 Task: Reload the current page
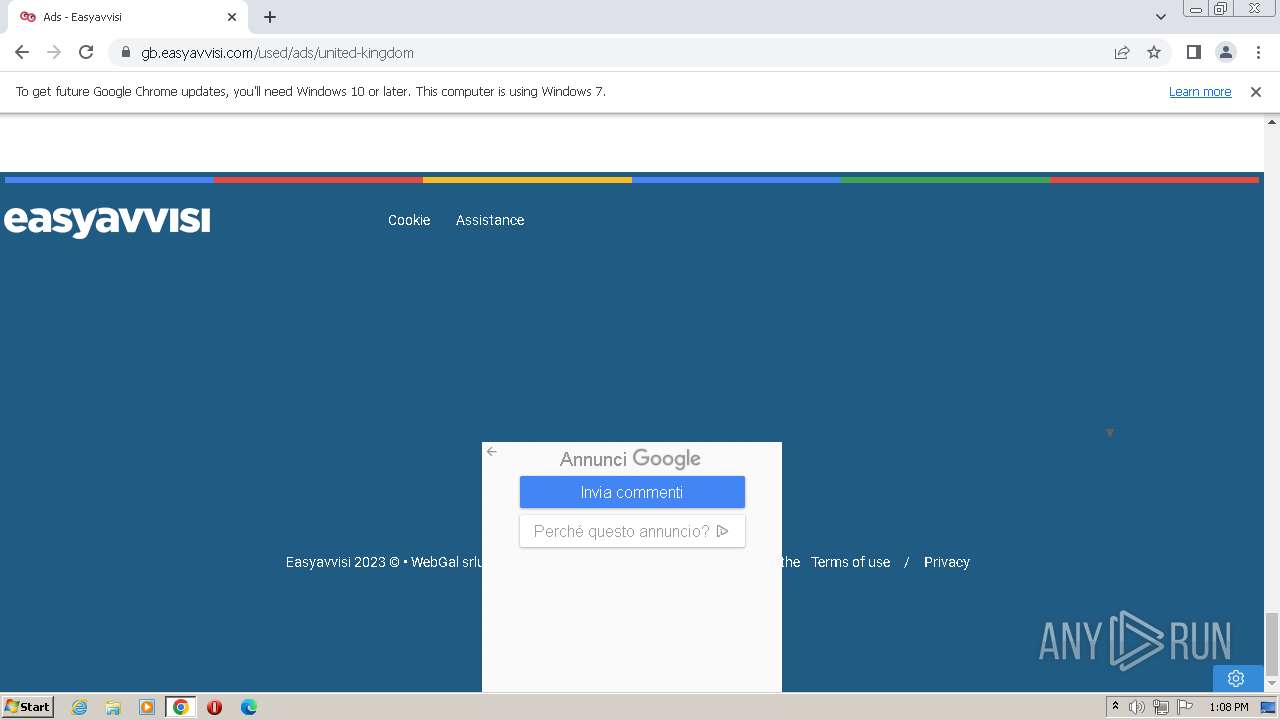tap(86, 52)
